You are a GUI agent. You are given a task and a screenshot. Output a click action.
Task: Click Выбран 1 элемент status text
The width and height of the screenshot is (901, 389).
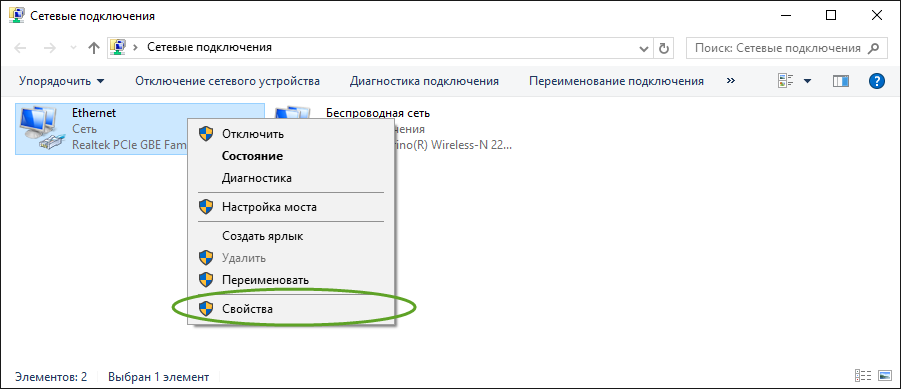click(159, 377)
